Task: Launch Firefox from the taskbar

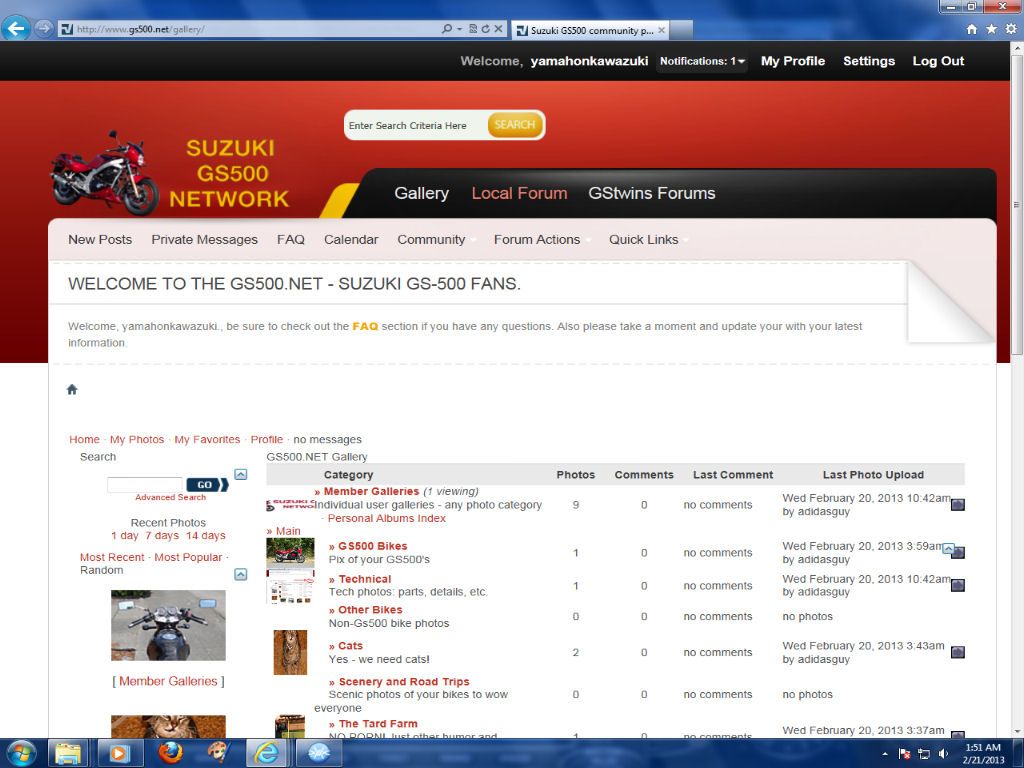Action: pyautogui.click(x=171, y=752)
